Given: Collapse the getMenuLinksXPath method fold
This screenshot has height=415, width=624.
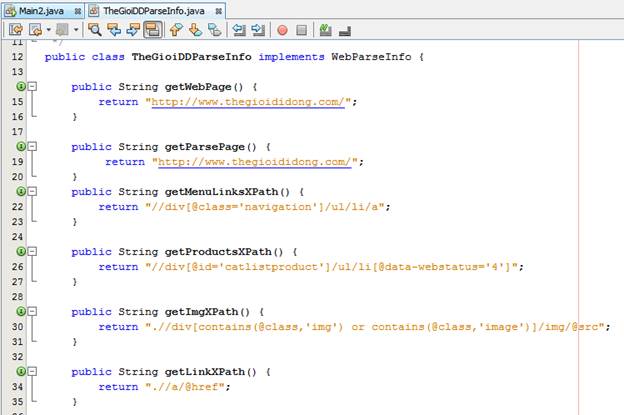Looking at the screenshot, I should tap(33, 191).
